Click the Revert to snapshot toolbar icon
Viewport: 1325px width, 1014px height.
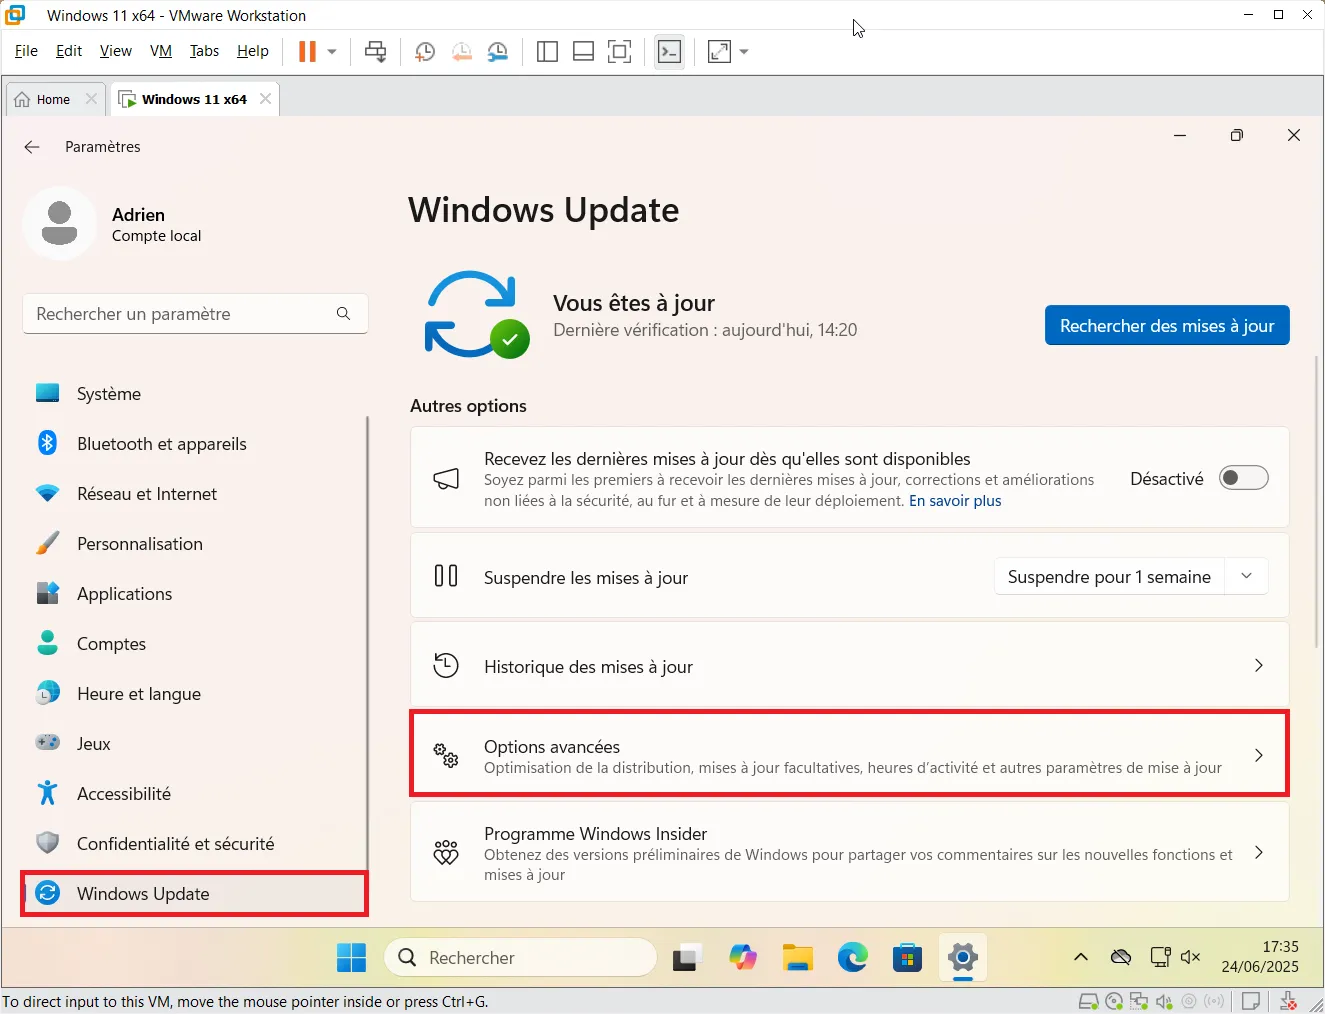pos(461,52)
